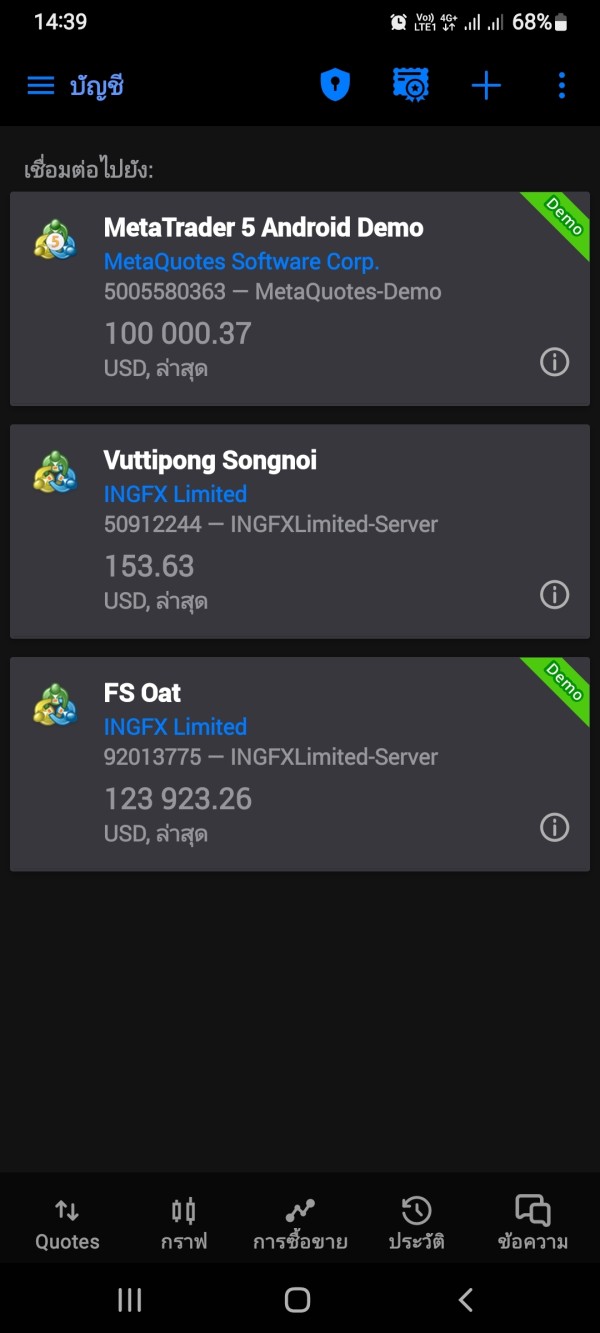The width and height of the screenshot is (600, 1333).
Task: Open the ประวัติ history tab
Action: point(416,1224)
